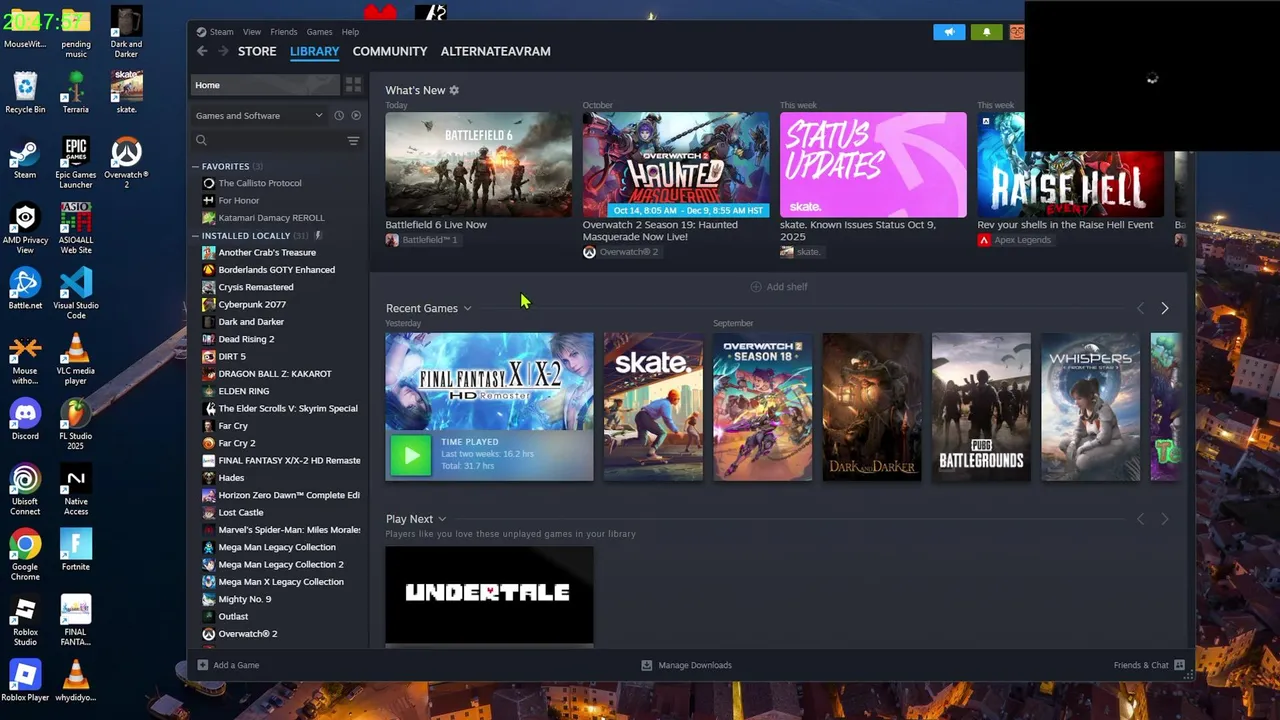Select Hades in game list
This screenshot has width=1280, height=720.
231,478
